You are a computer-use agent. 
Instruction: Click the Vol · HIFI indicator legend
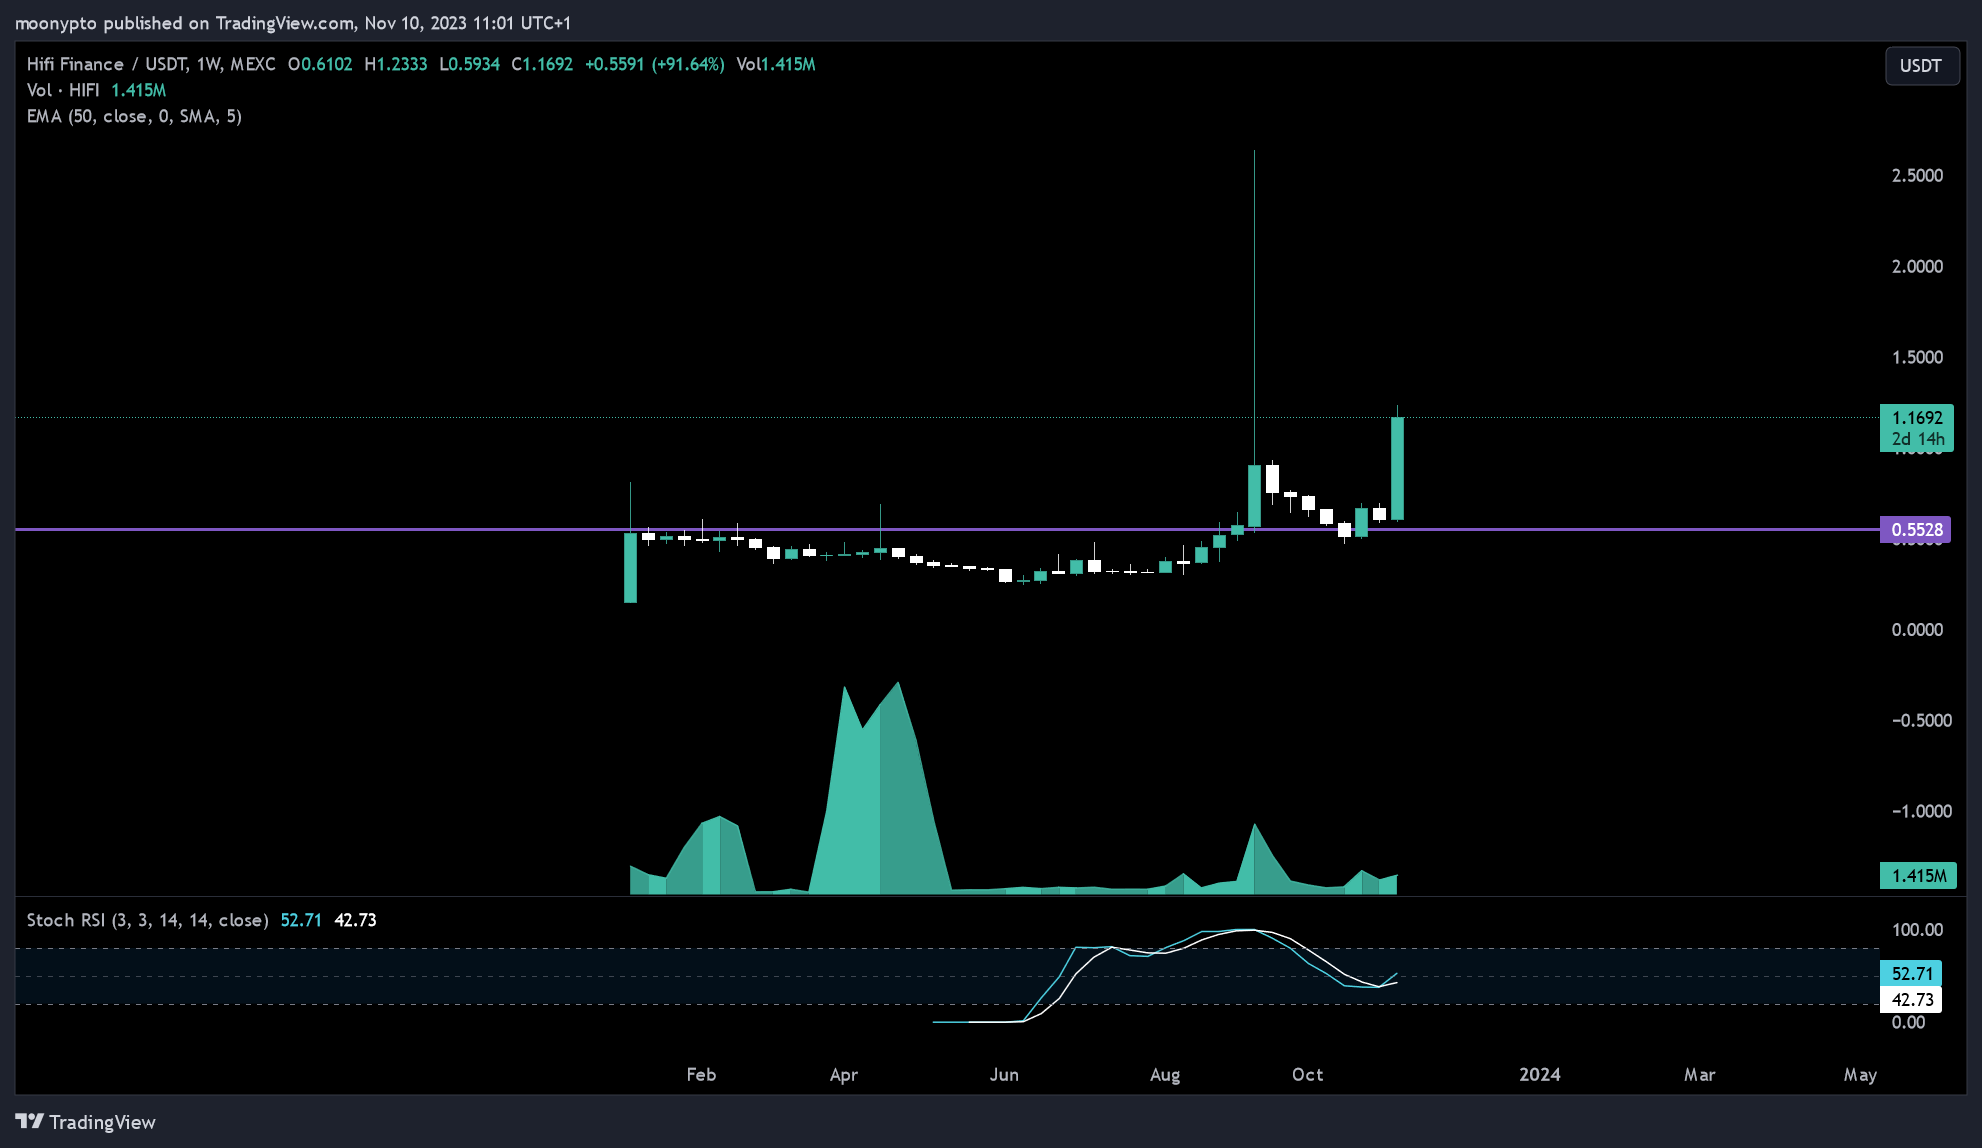tap(96, 90)
